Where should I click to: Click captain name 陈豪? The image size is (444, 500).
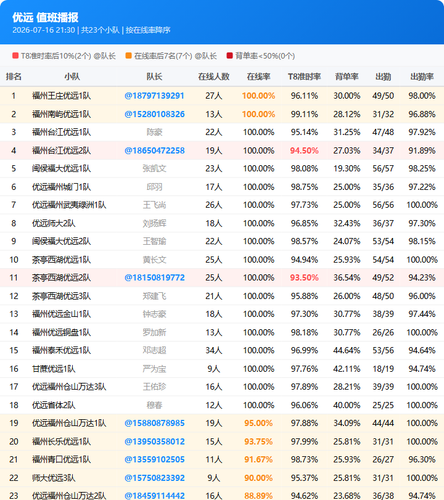tap(154, 132)
